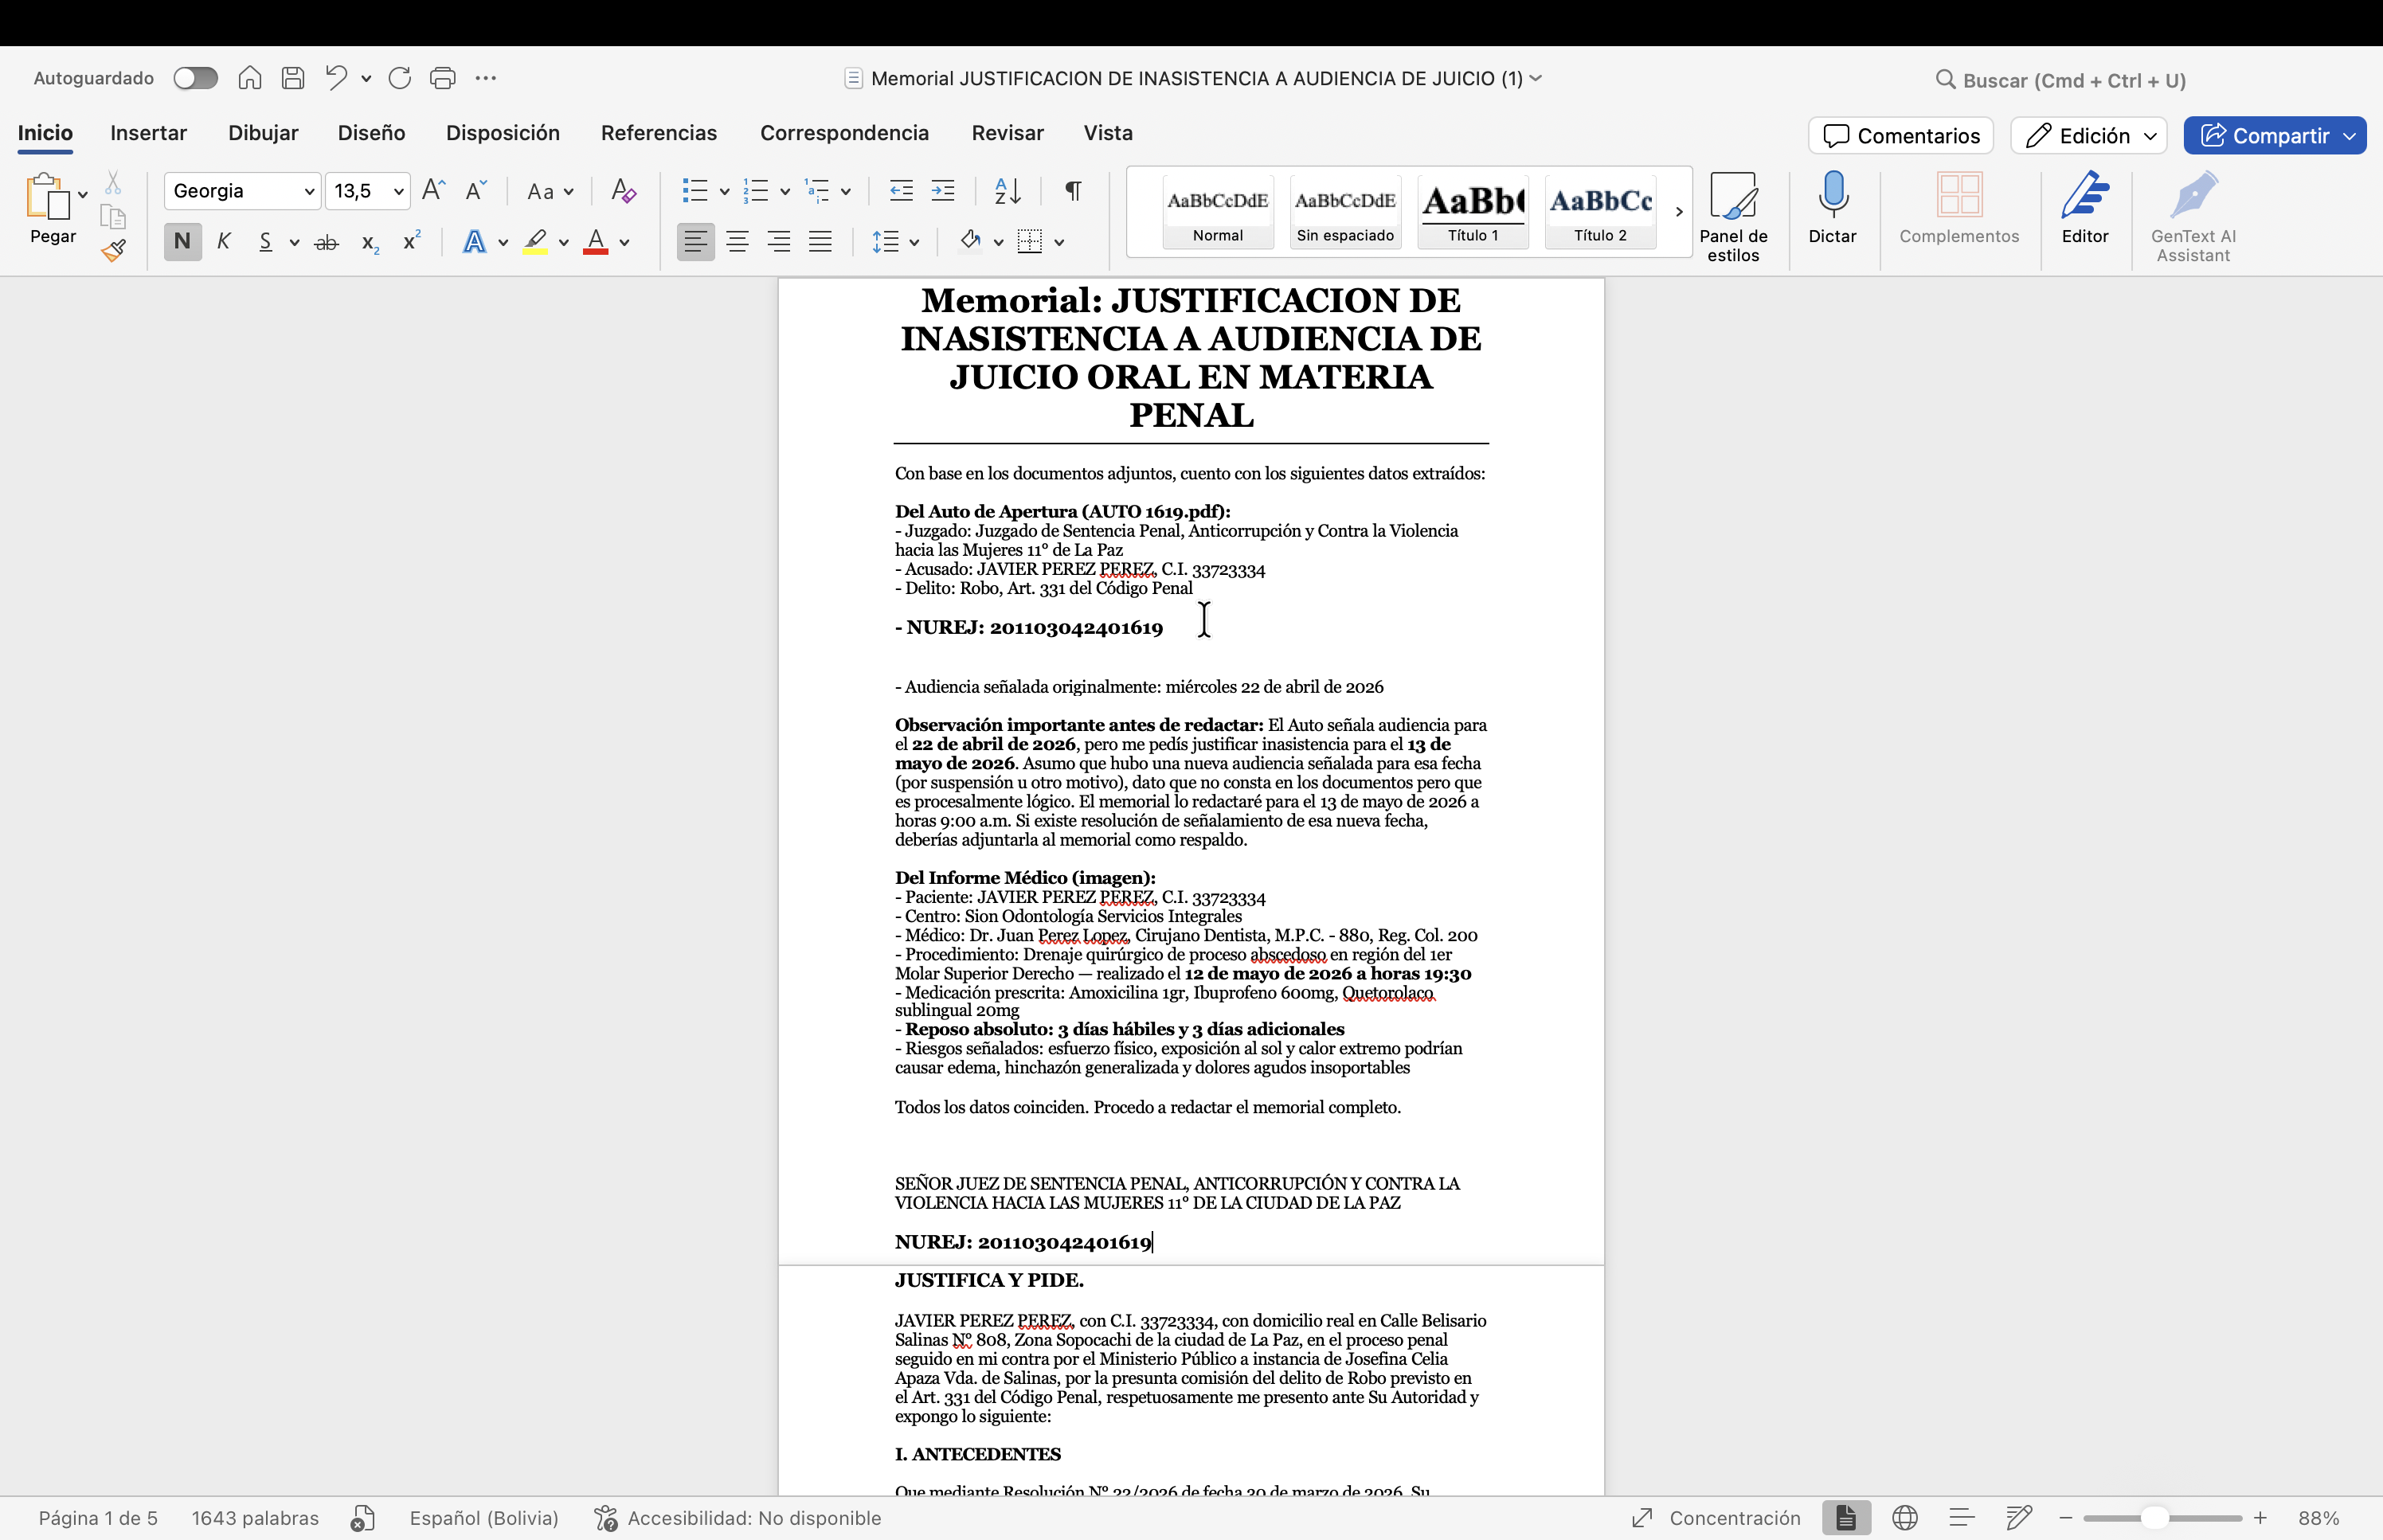Open Complementos add-ins
The width and height of the screenshot is (2383, 1540).
(x=1959, y=208)
